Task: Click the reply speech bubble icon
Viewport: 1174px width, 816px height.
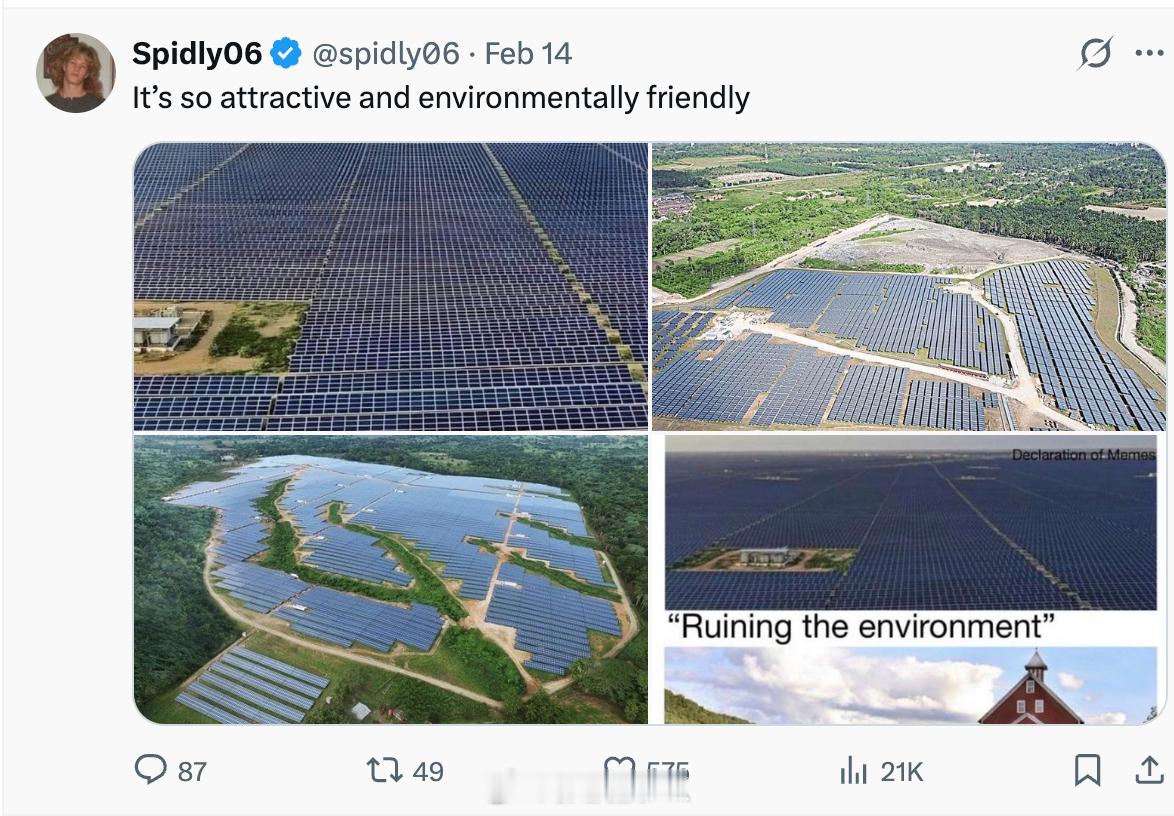Action: (150, 769)
